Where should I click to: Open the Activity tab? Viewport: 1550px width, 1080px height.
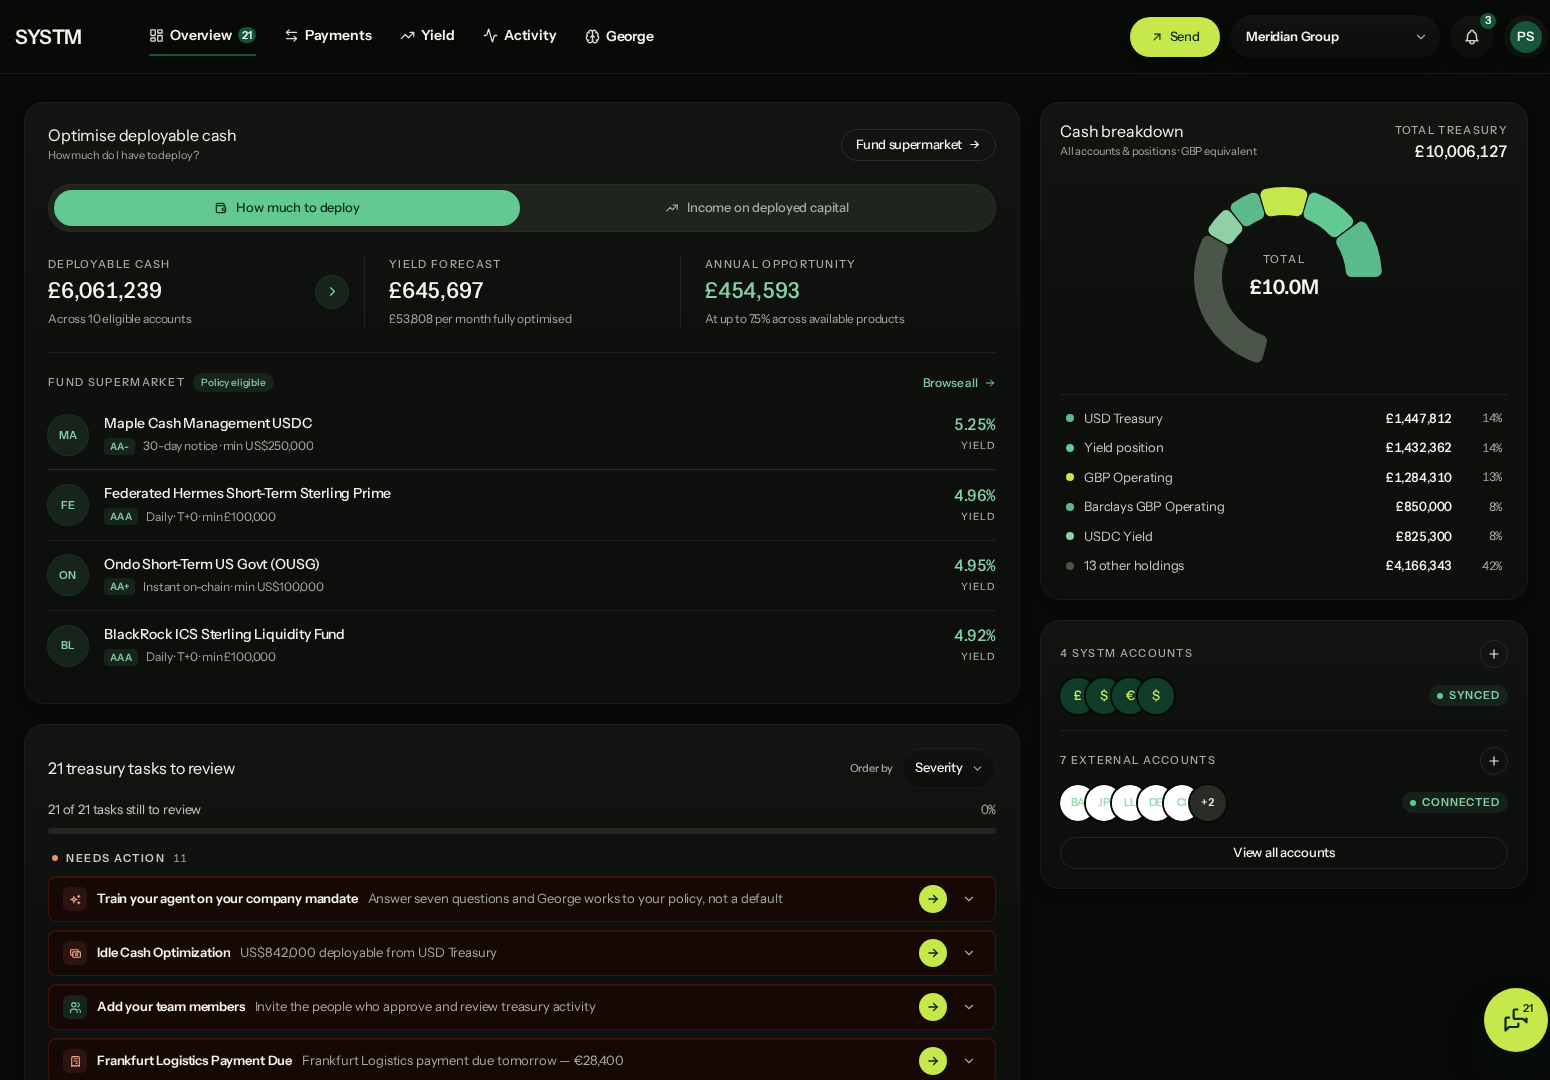pyautogui.click(x=520, y=36)
